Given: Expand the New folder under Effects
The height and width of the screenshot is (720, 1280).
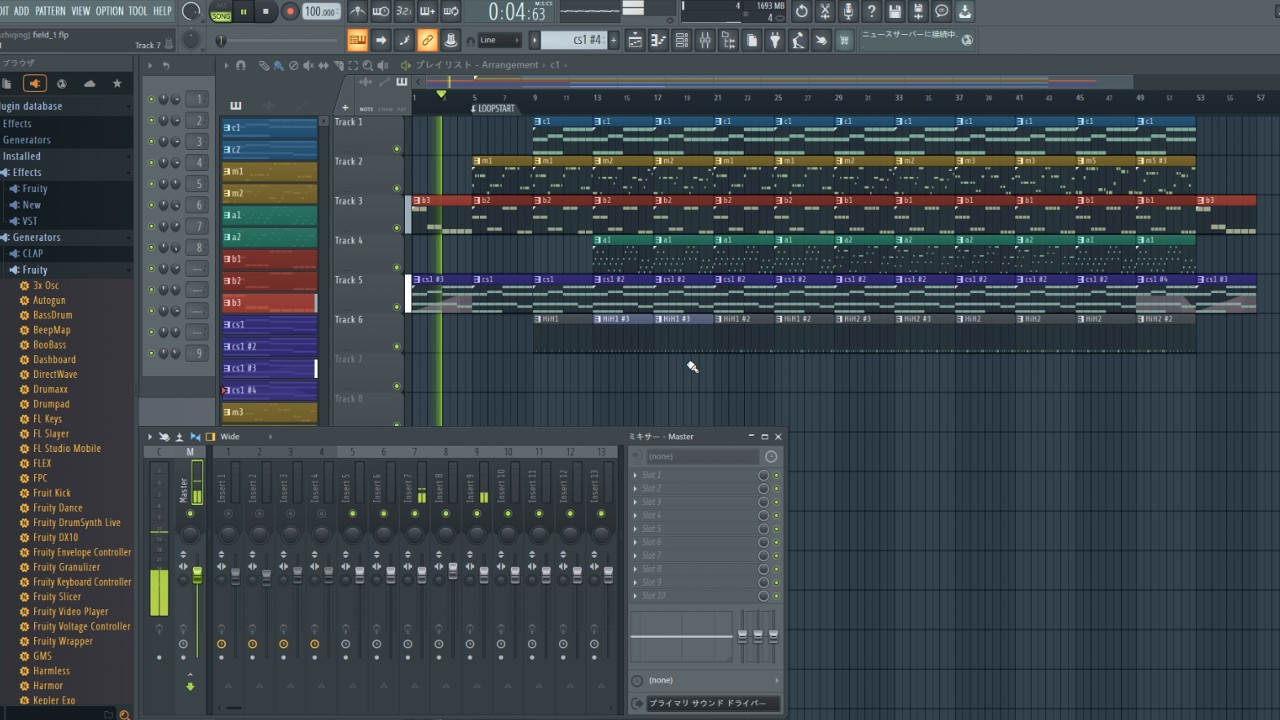Looking at the screenshot, I should pyautogui.click(x=31, y=205).
